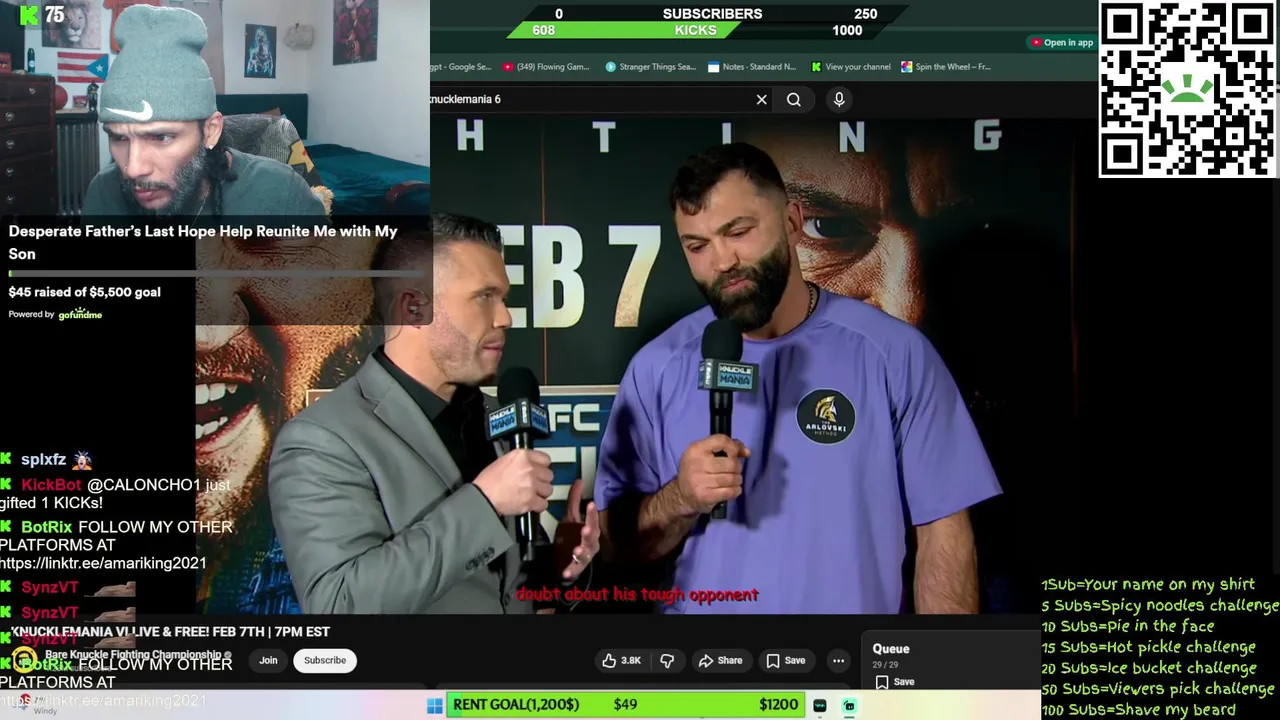Open the Notes - Standard N... bookmark

(x=752, y=67)
